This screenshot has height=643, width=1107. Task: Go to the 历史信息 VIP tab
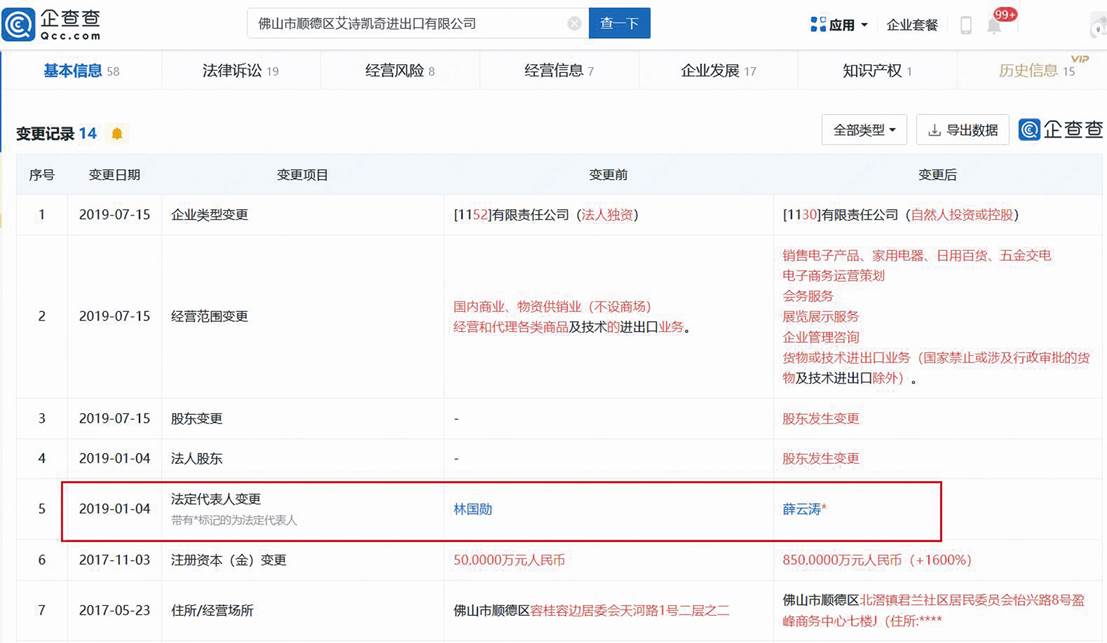(x=1036, y=70)
